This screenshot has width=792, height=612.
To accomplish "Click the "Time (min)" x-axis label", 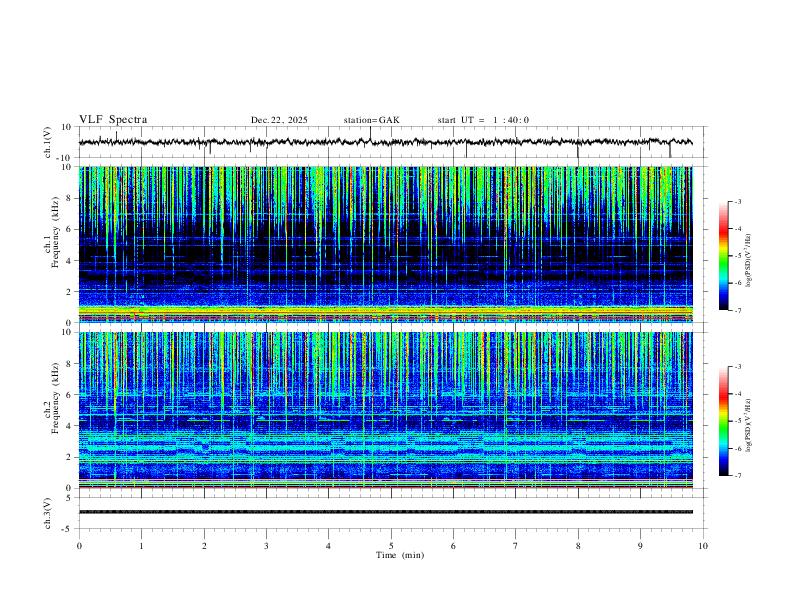I will (400, 555).
